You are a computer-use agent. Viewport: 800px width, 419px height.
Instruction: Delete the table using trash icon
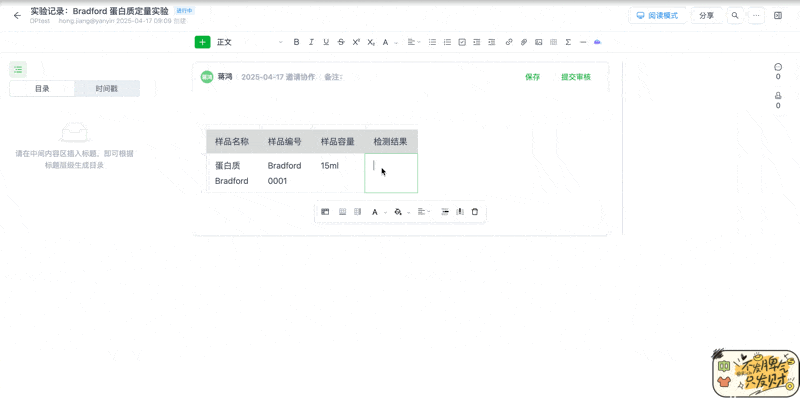[474, 212]
